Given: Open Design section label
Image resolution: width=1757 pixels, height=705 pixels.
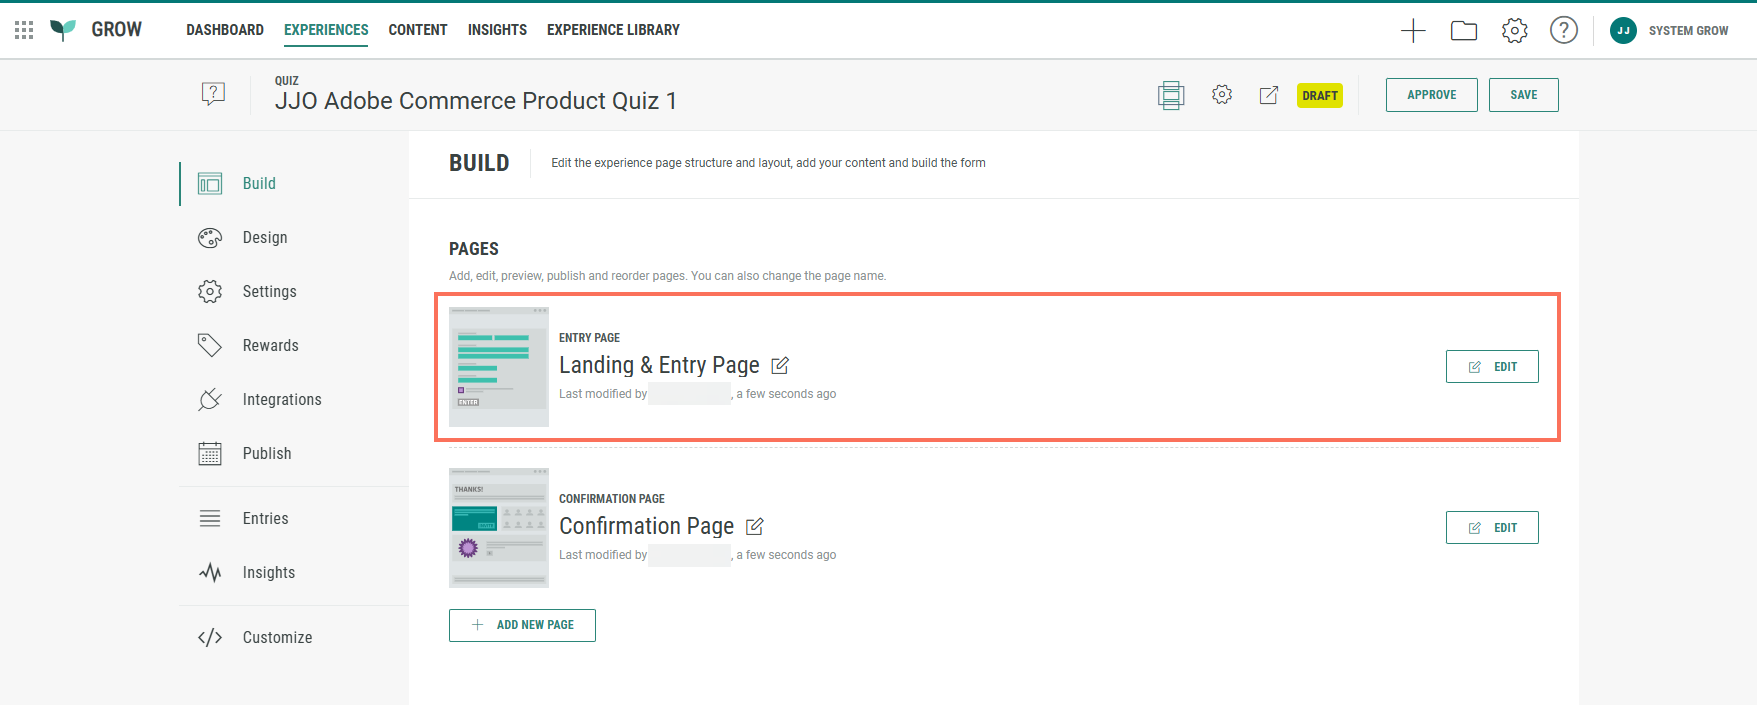Looking at the screenshot, I should 265,238.
